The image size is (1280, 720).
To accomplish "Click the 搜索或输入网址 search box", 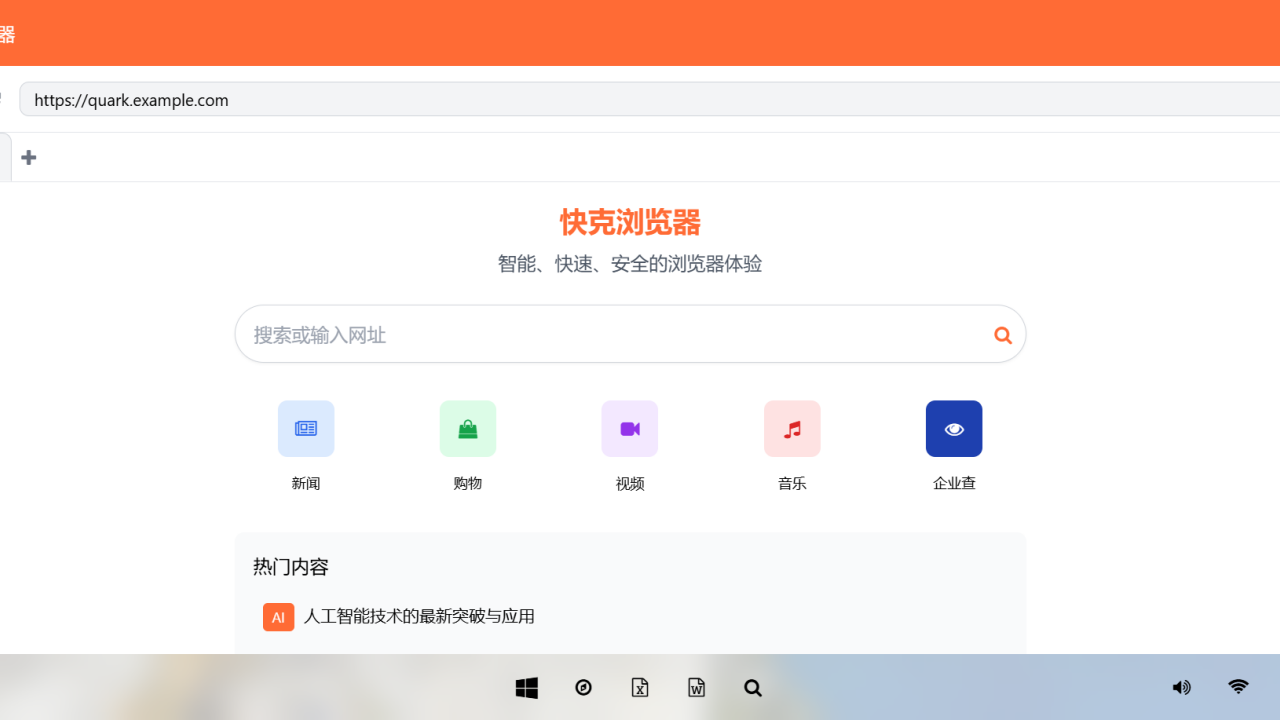I will click(x=610, y=335).
